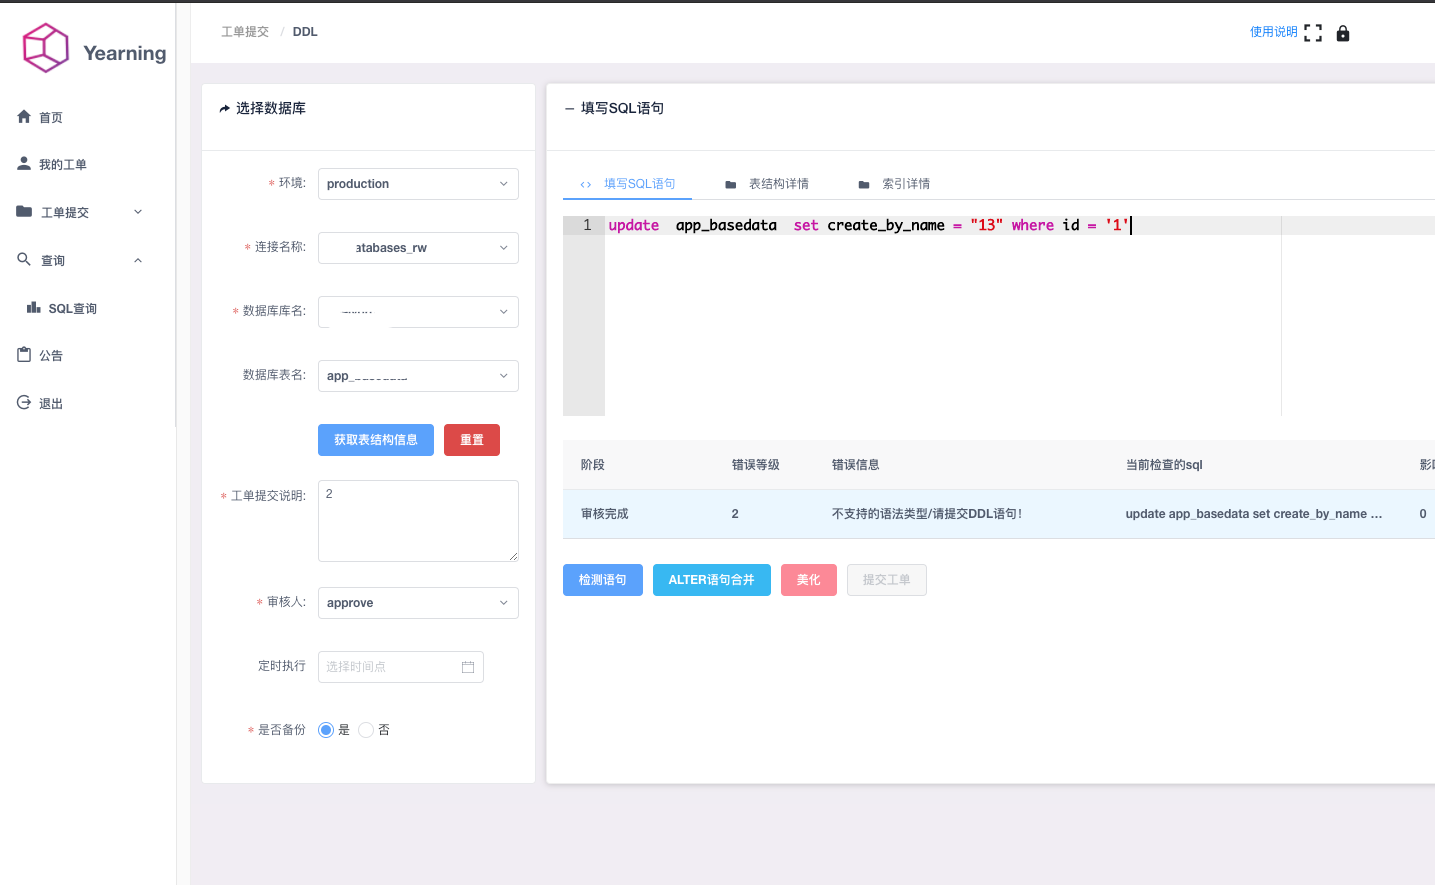The width and height of the screenshot is (1435, 885).
Task: Toggle the fullscreen icon in the top bar
Action: pyautogui.click(x=1314, y=31)
